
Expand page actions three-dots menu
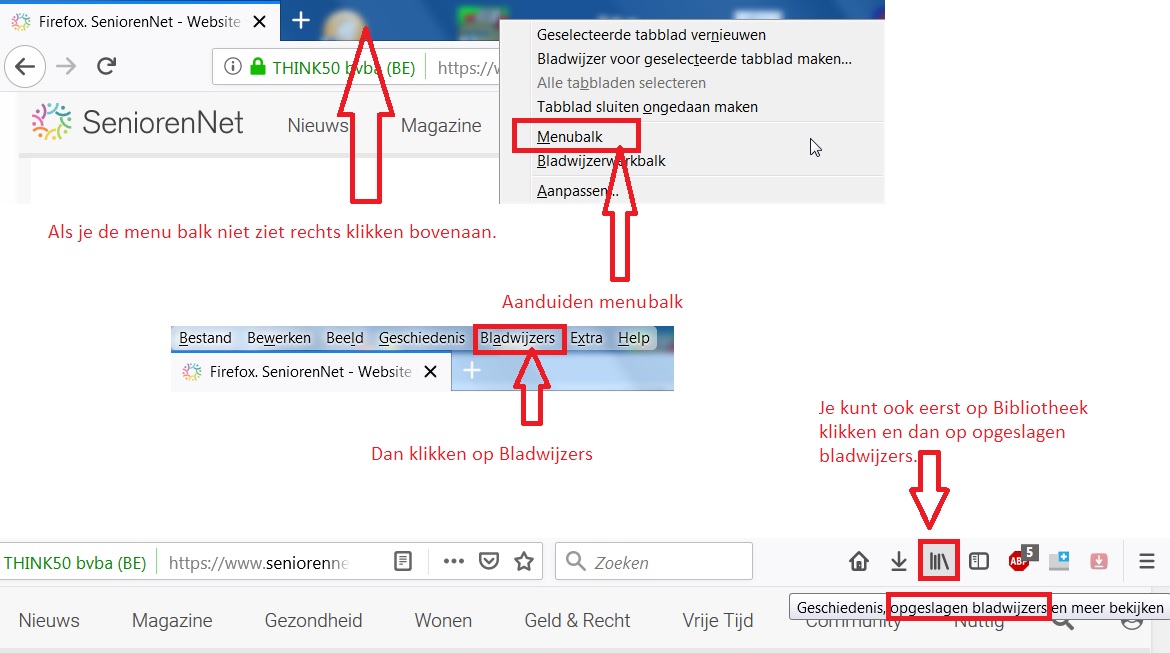click(x=454, y=561)
